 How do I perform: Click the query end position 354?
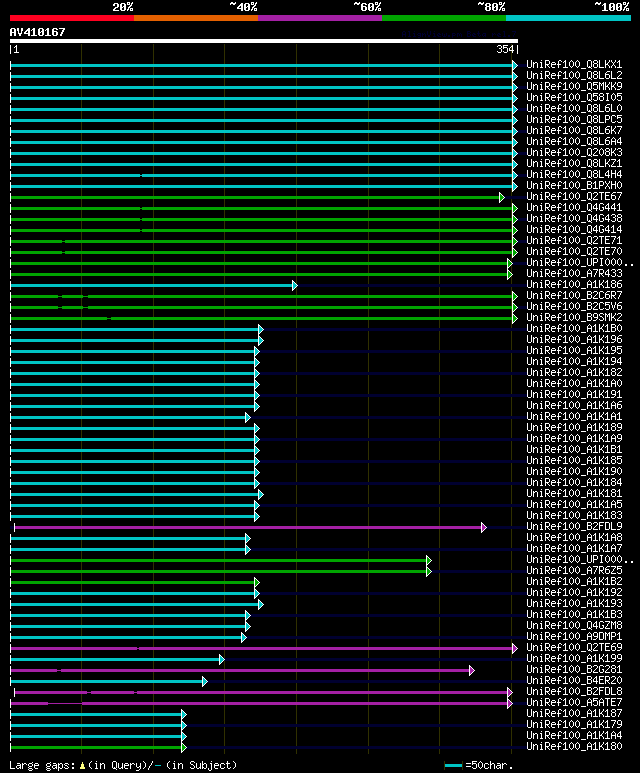click(505, 49)
